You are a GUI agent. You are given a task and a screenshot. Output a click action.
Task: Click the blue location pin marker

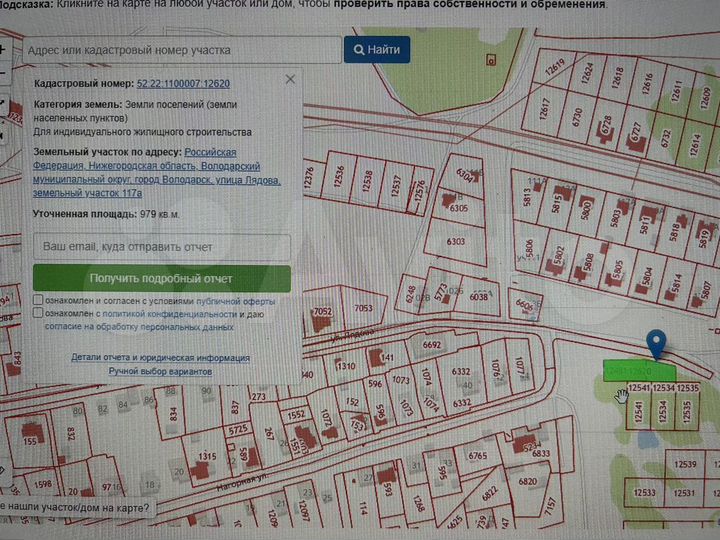(656, 345)
